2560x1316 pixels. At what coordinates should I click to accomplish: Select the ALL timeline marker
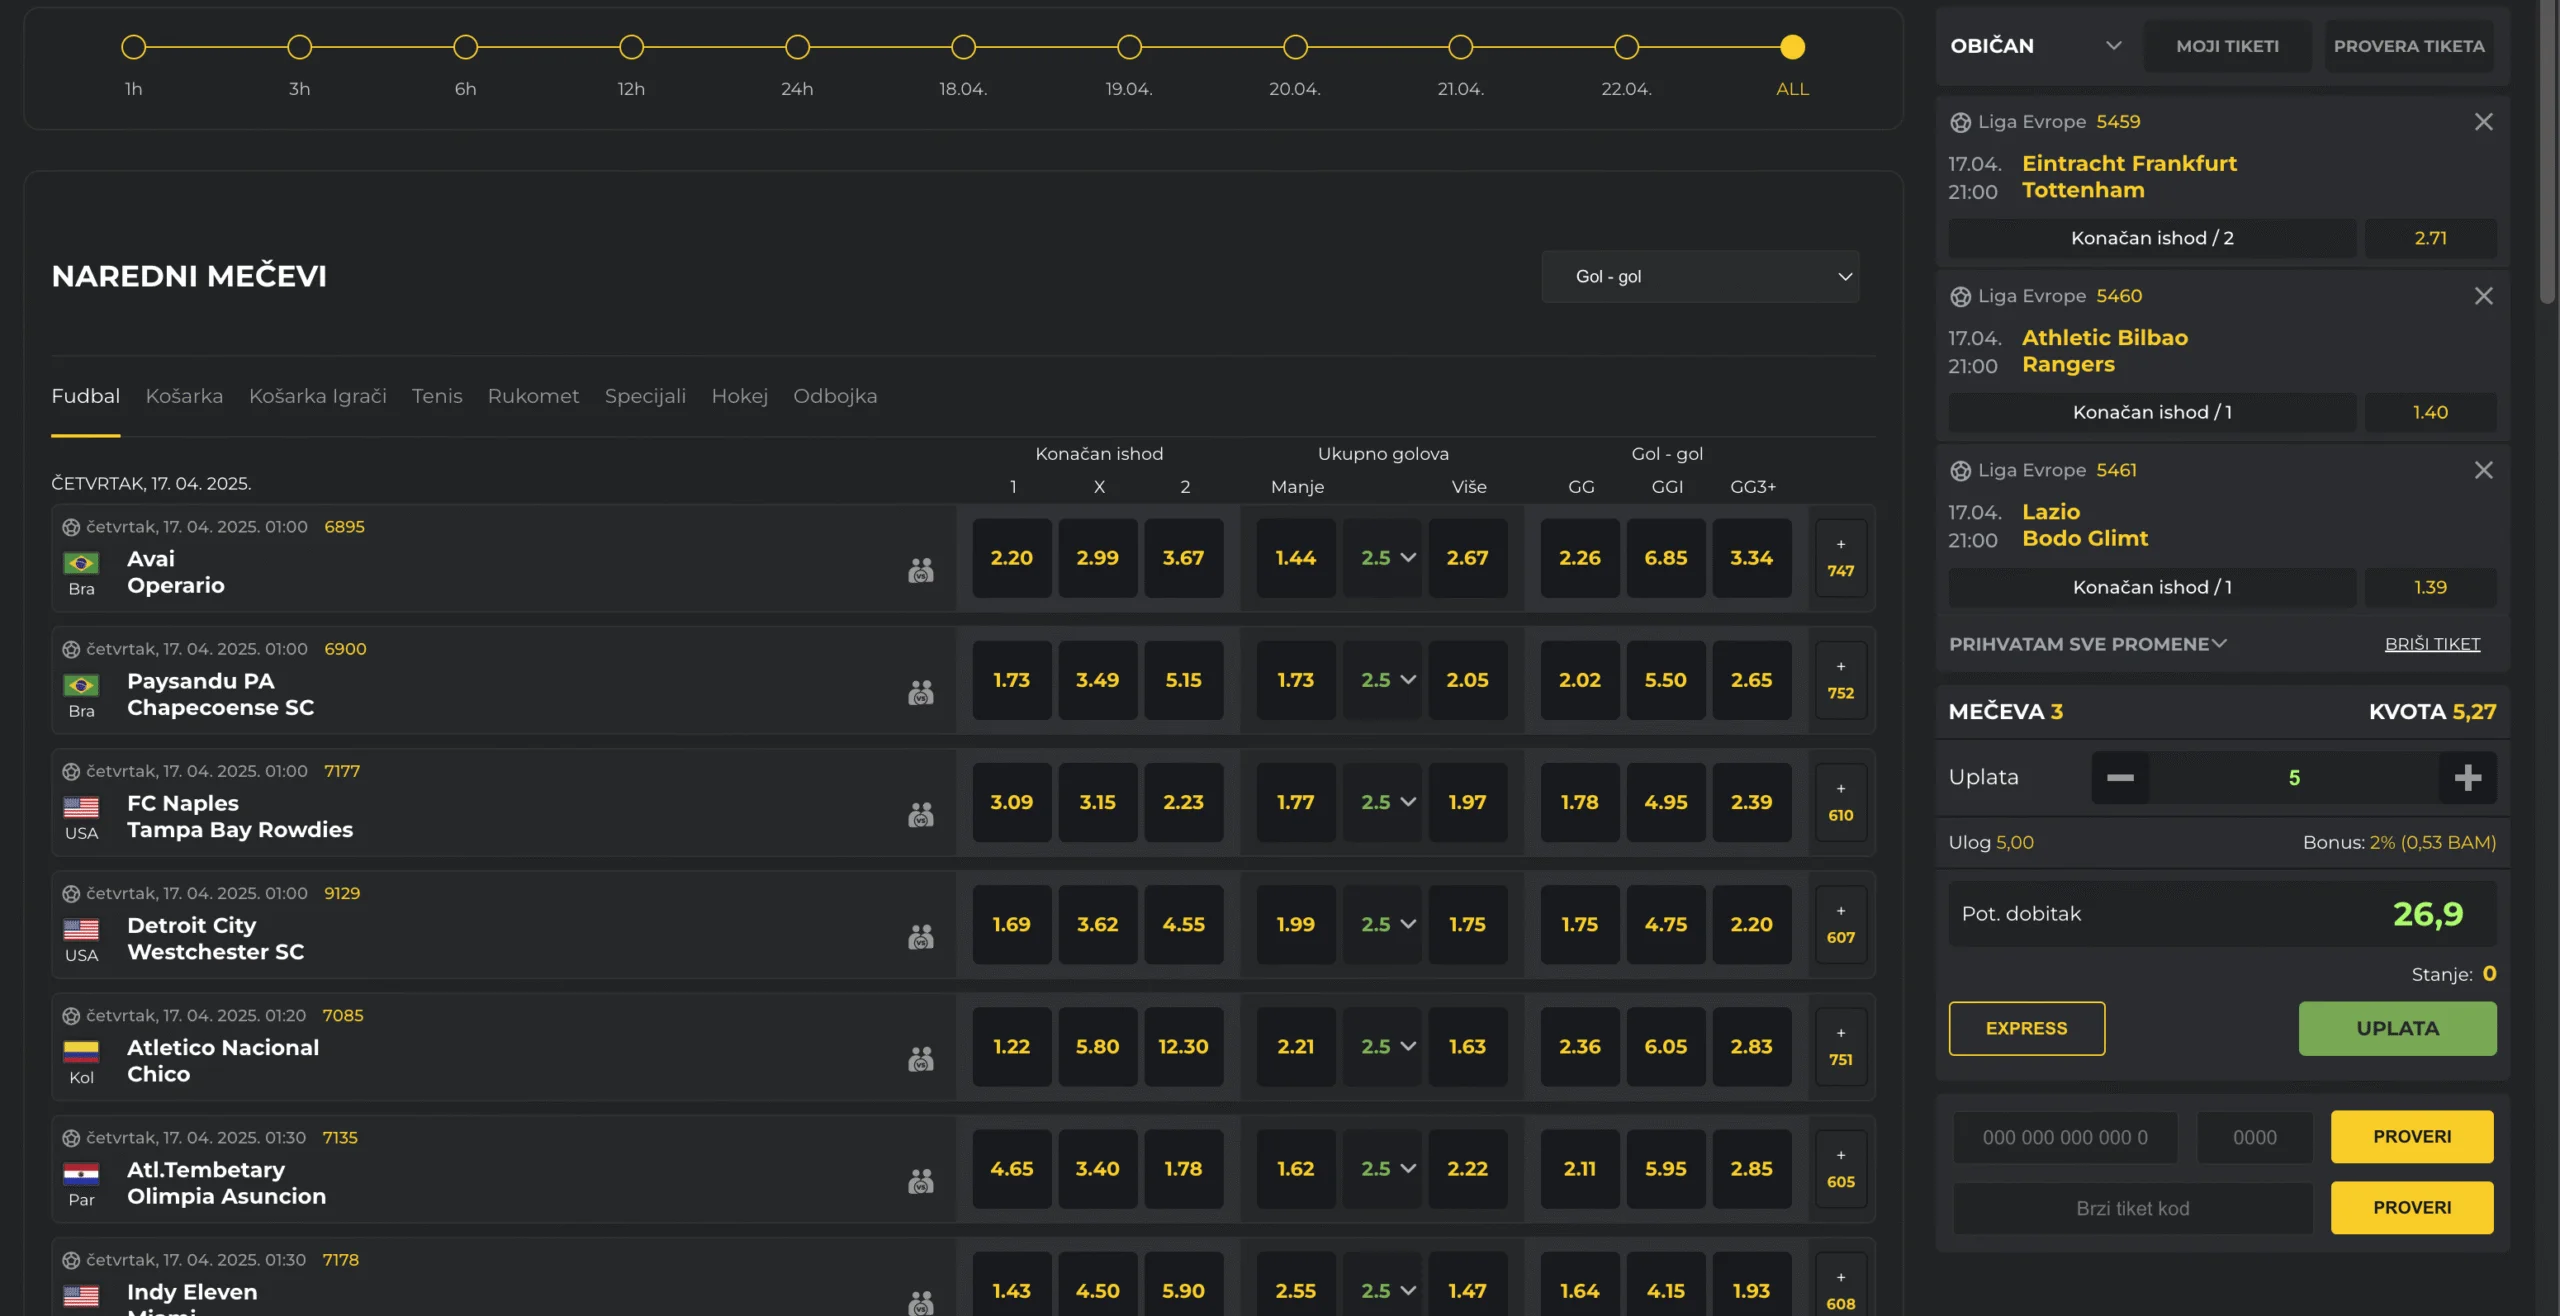pos(1792,47)
